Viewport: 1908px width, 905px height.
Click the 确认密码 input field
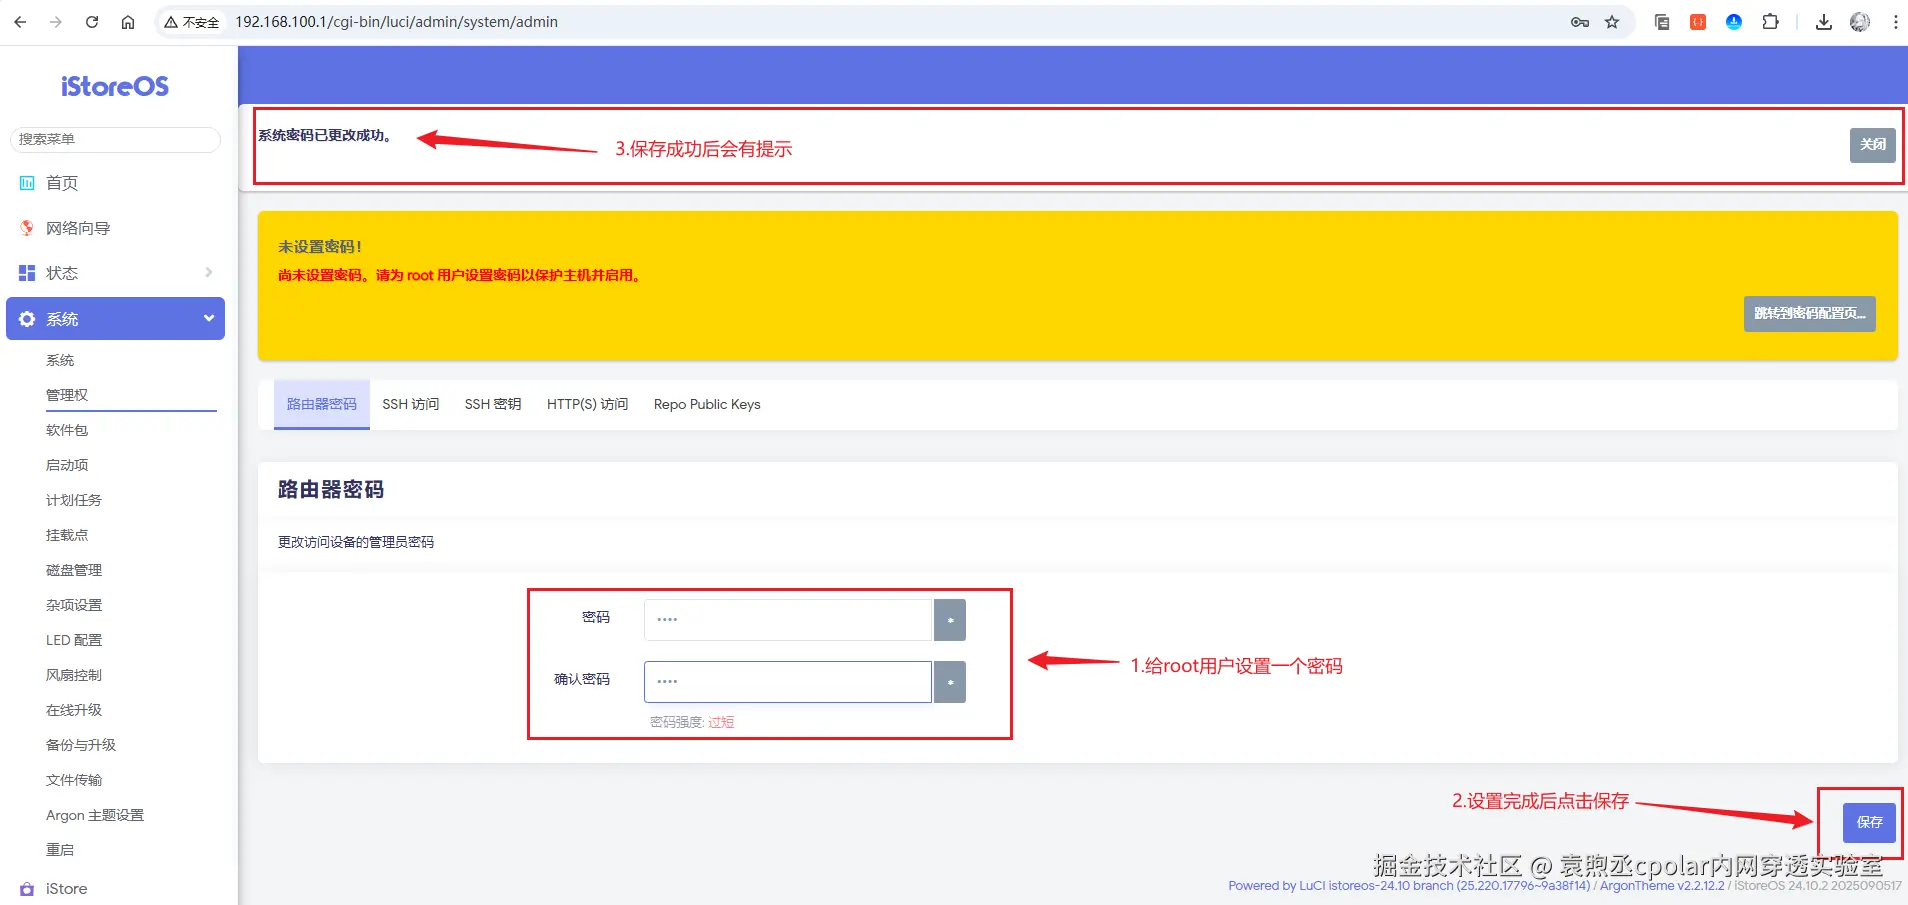(x=788, y=682)
